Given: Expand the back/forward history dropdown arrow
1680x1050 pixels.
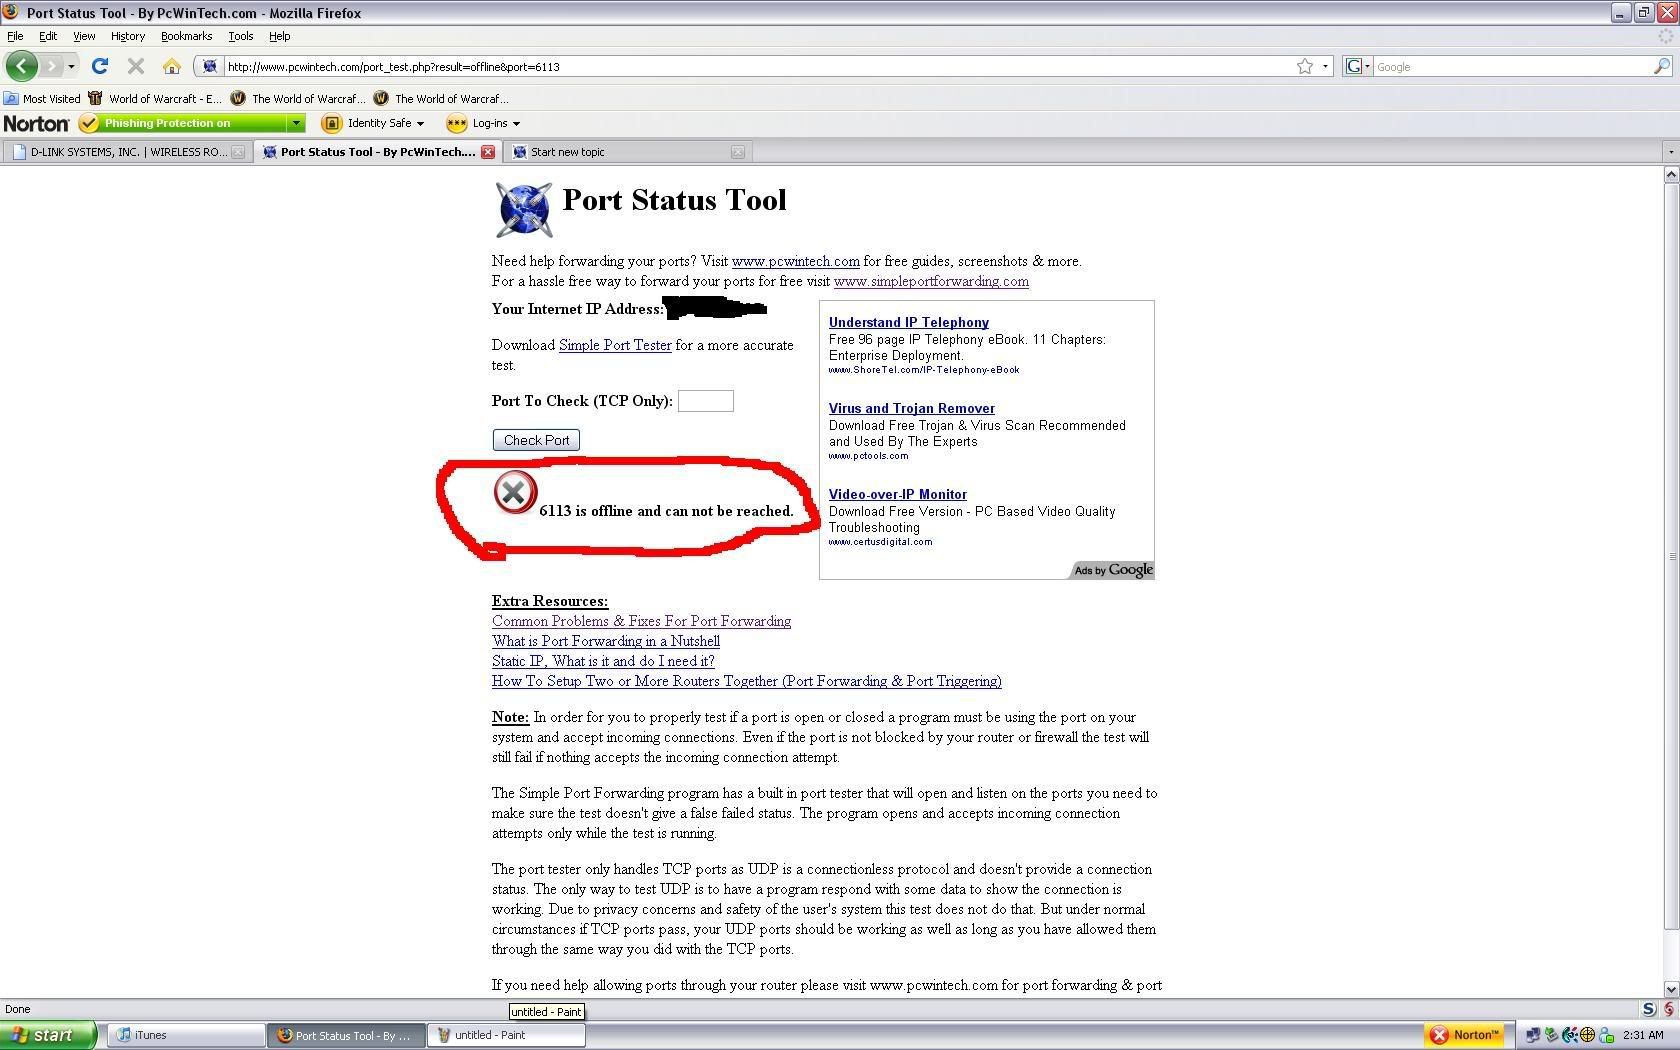Looking at the screenshot, I should coord(71,66).
